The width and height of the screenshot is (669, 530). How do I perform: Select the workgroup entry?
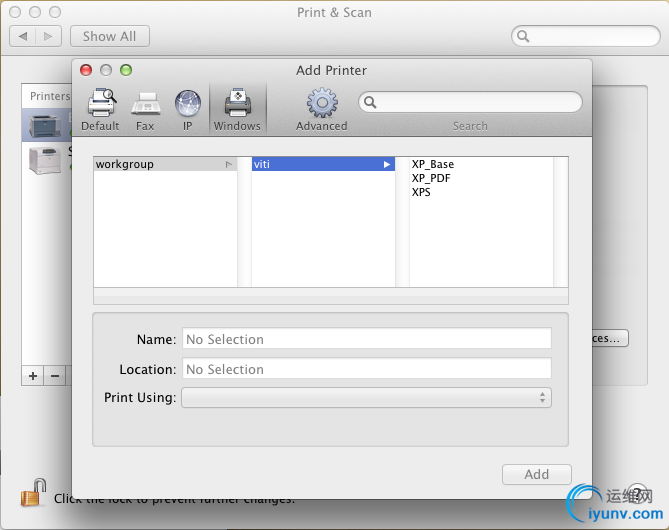click(x=165, y=164)
